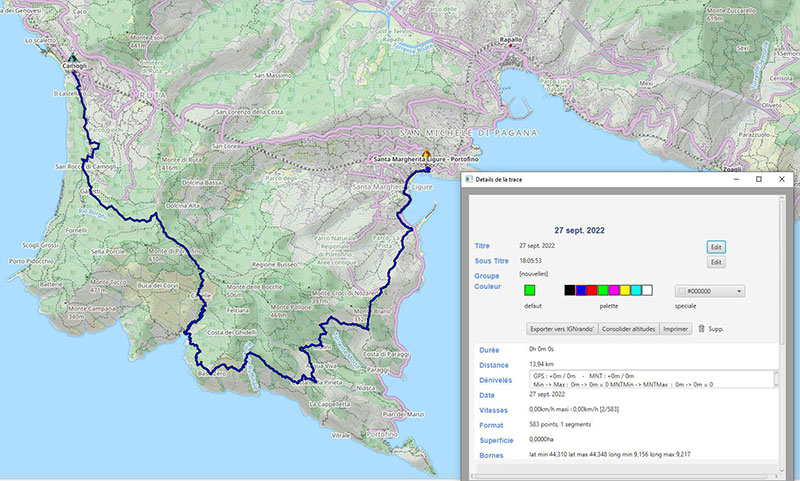Click the Format value '583 points, 1 segments'
800x481 pixels.
click(x=560, y=424)
